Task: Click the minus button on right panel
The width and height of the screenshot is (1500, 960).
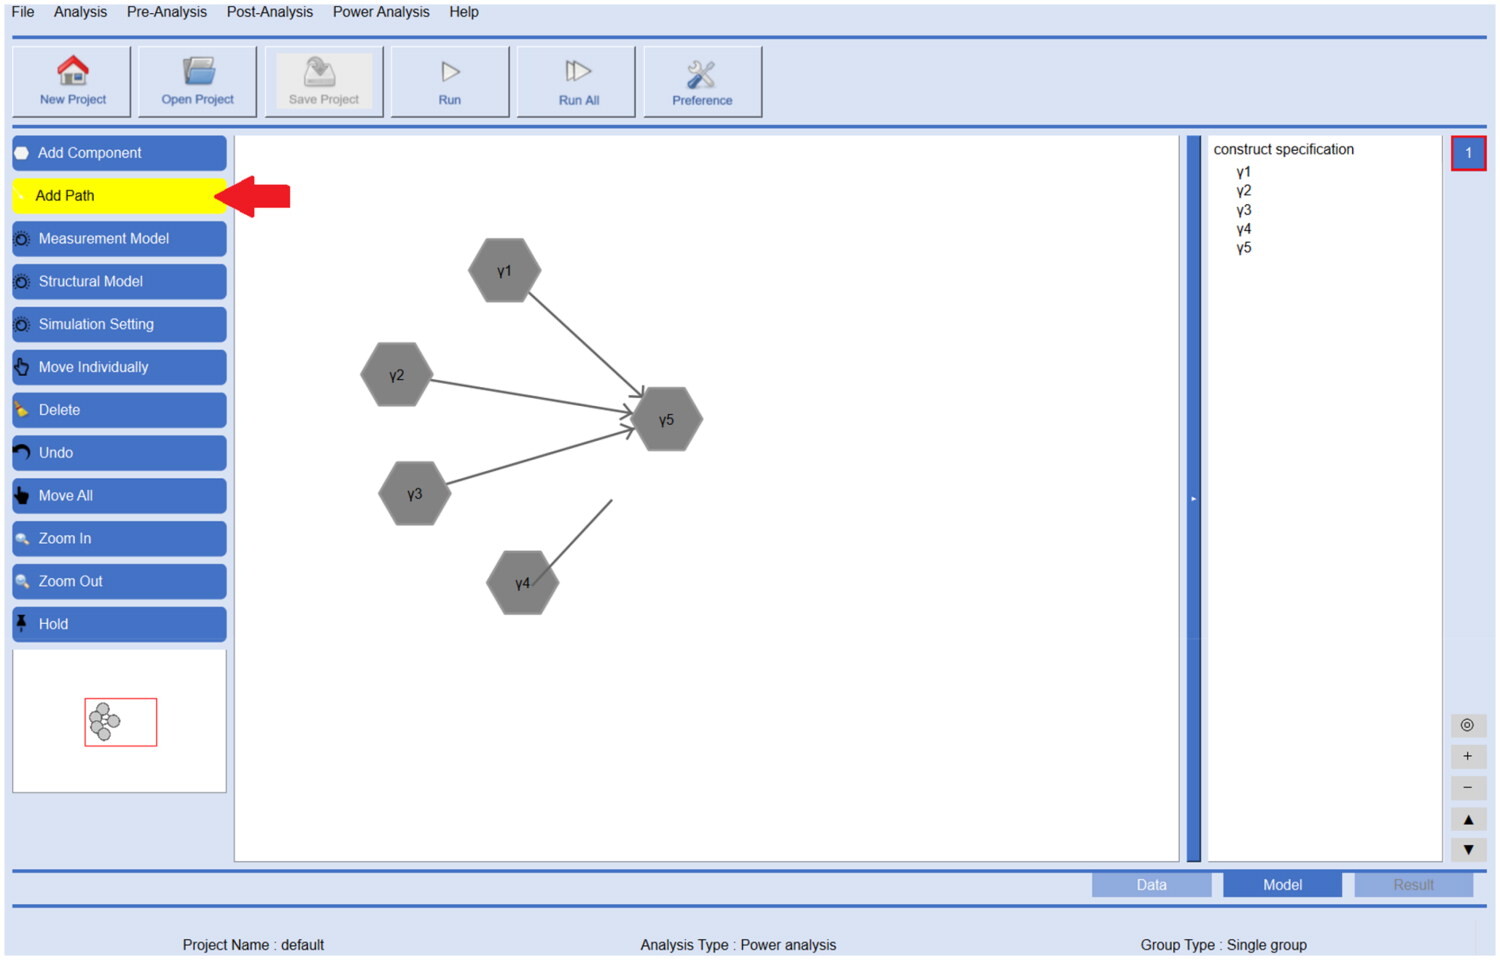Action: click(x=1467, y=787)
